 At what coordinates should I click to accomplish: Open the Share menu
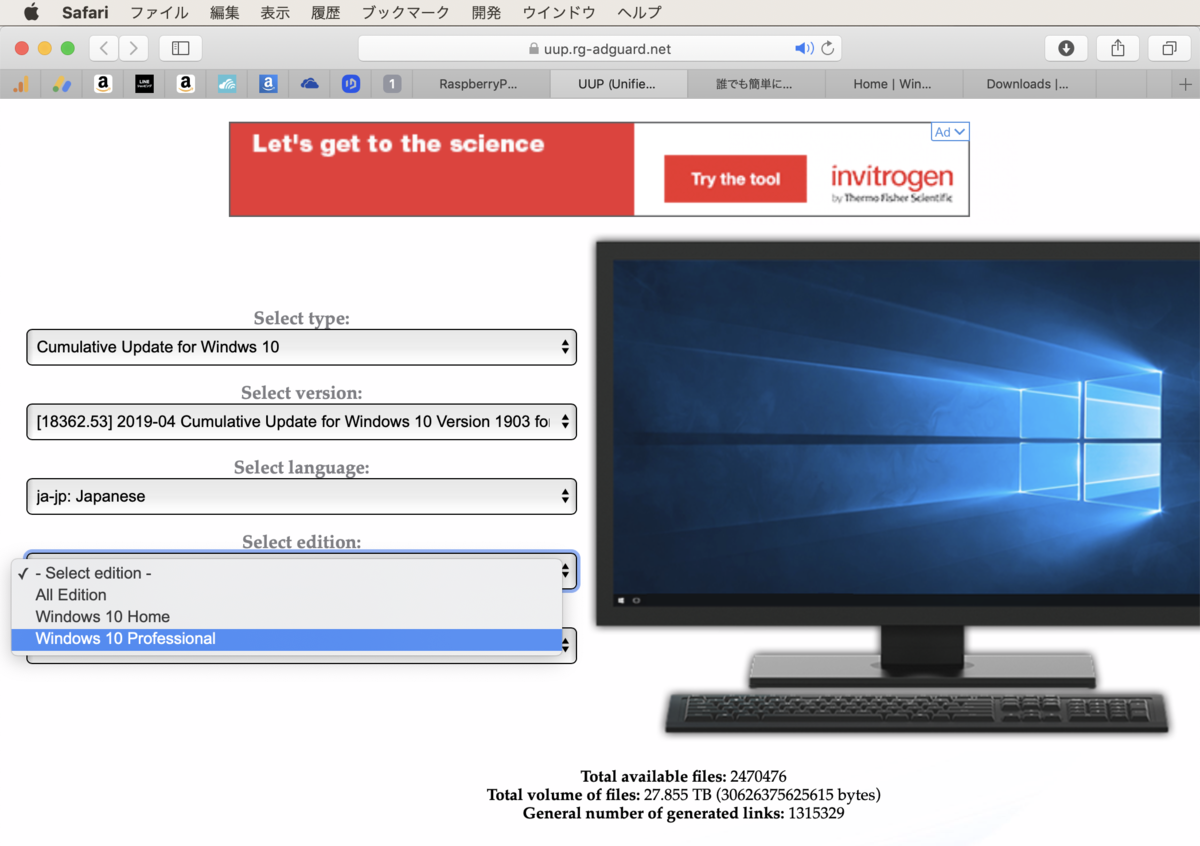point(1118,48)
